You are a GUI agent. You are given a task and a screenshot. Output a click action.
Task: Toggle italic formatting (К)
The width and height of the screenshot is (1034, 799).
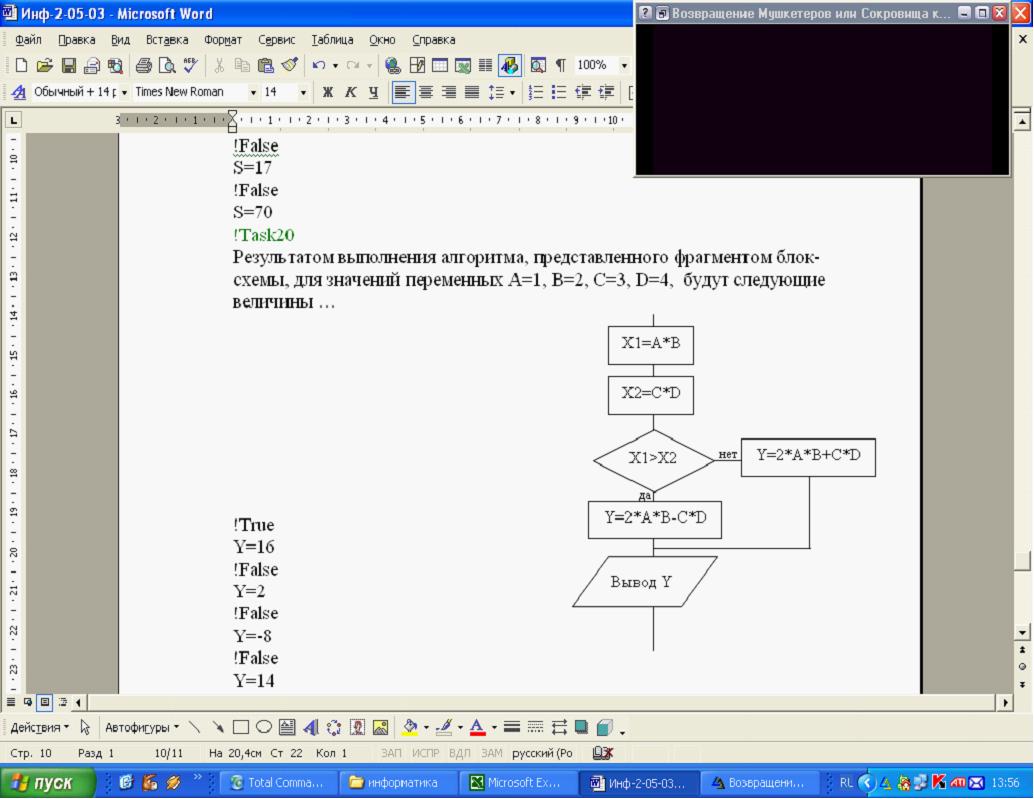[350, 92]
